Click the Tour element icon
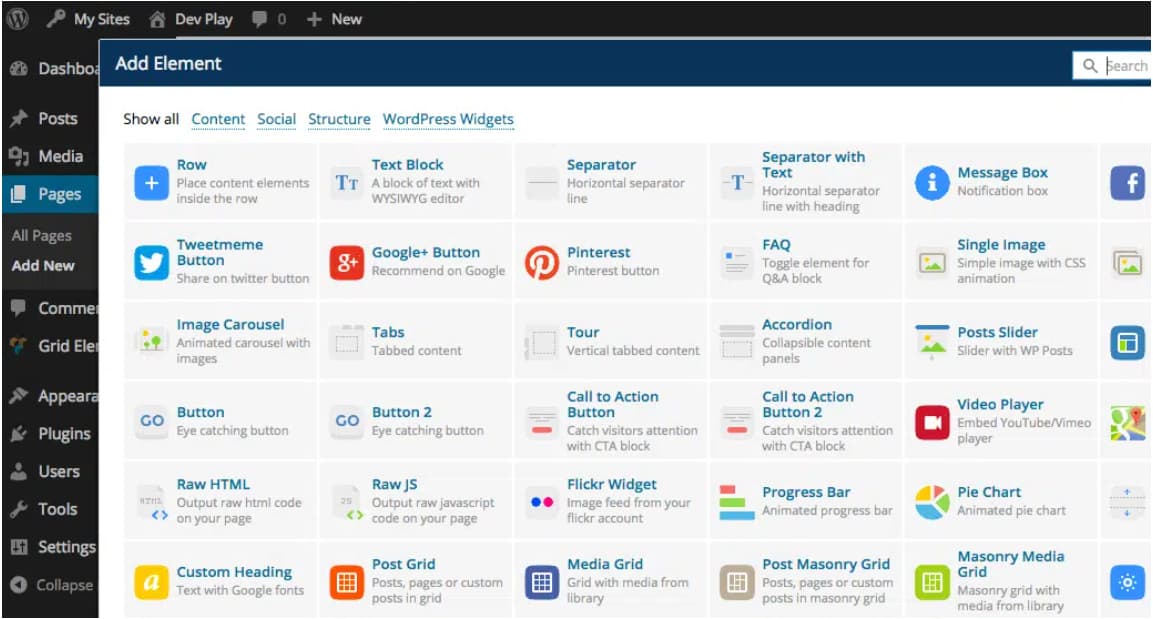 click(542, 342)
